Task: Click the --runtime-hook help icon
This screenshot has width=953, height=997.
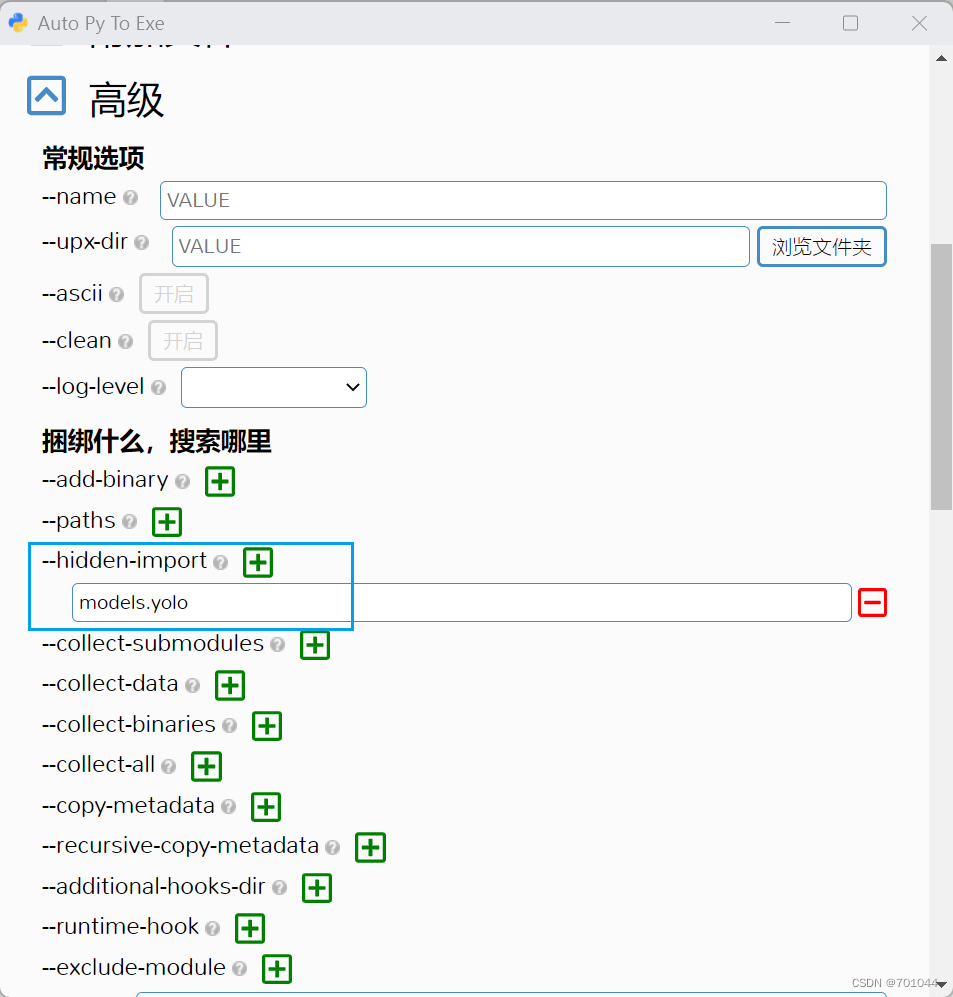Action: [212, 928]
